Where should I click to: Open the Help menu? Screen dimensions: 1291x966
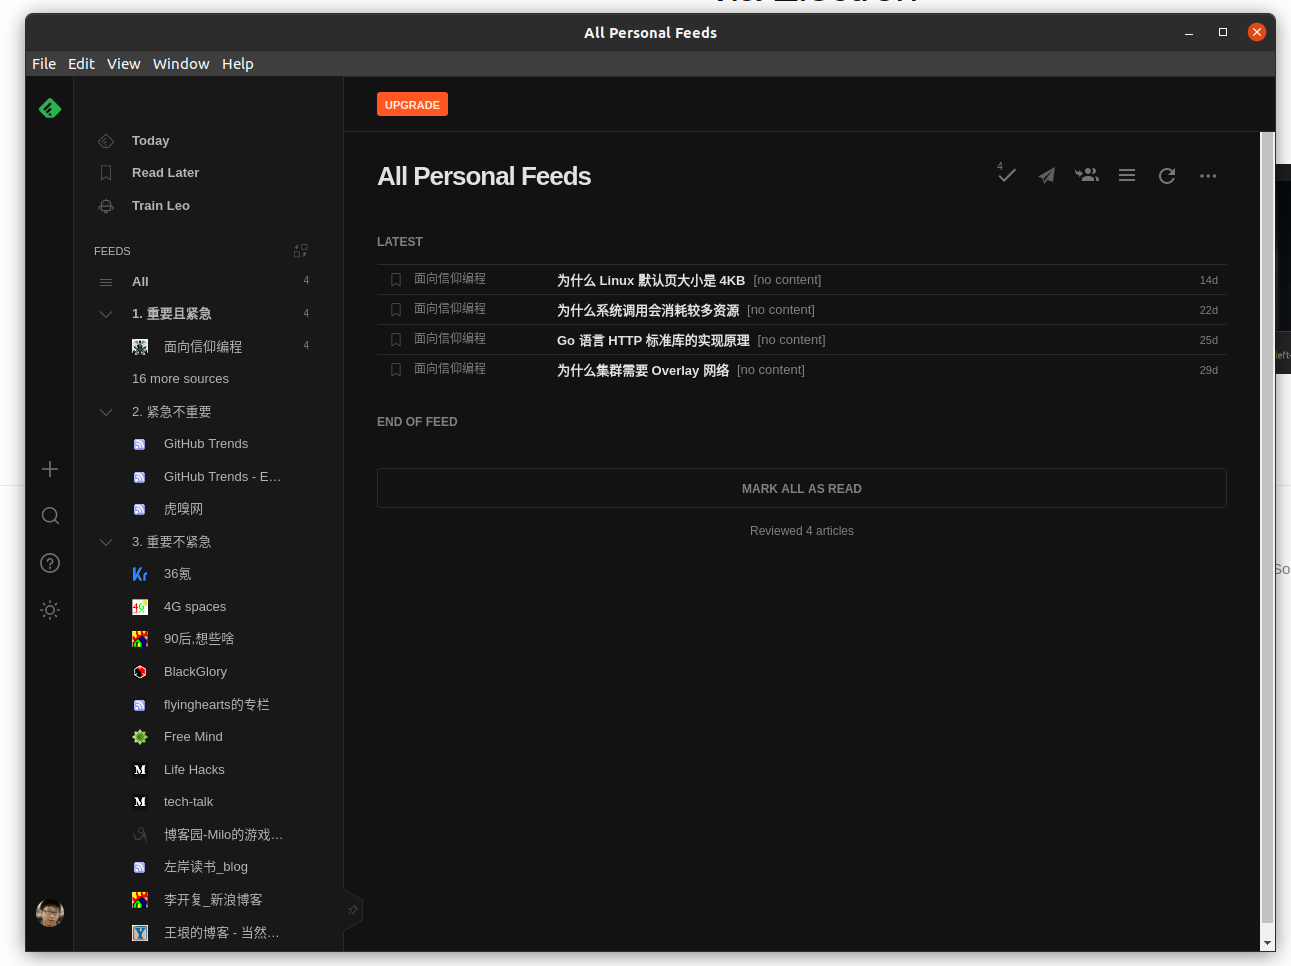238,64
